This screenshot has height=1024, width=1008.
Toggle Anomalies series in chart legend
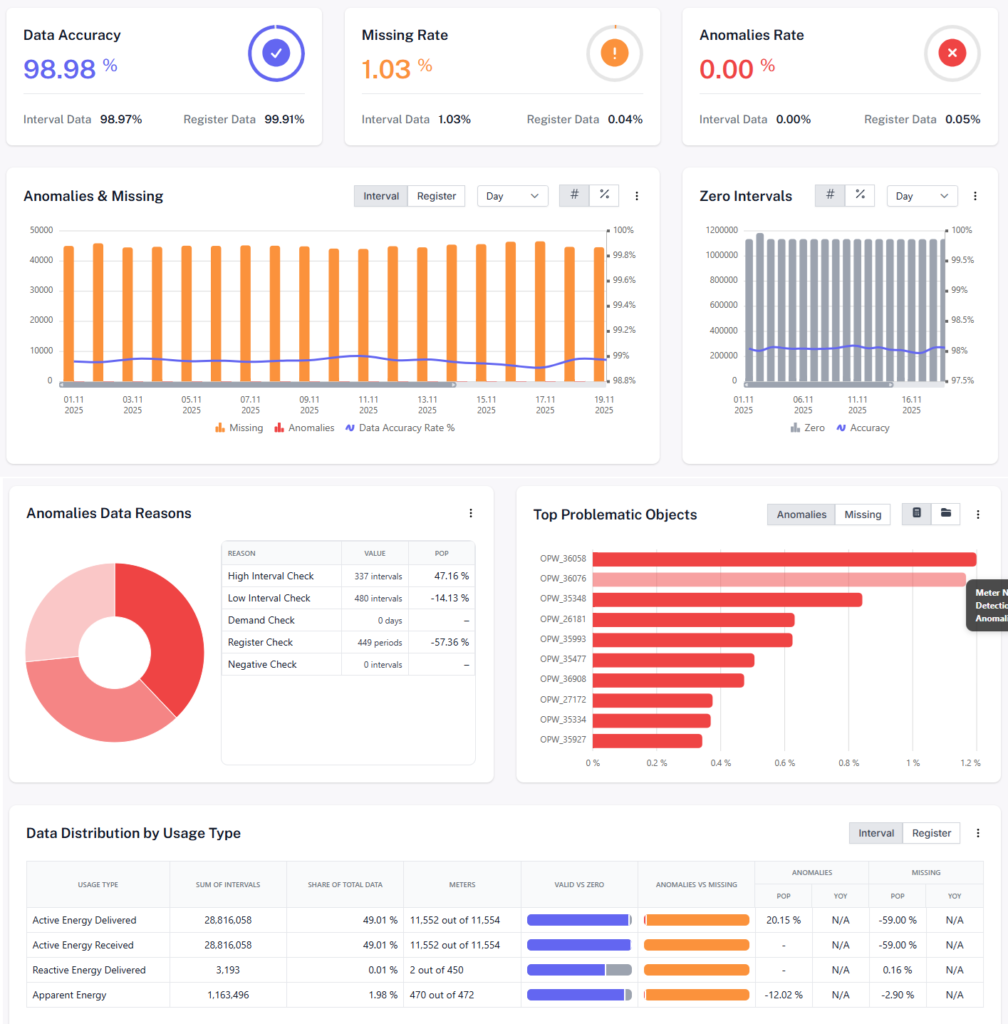tap(304, 428)
